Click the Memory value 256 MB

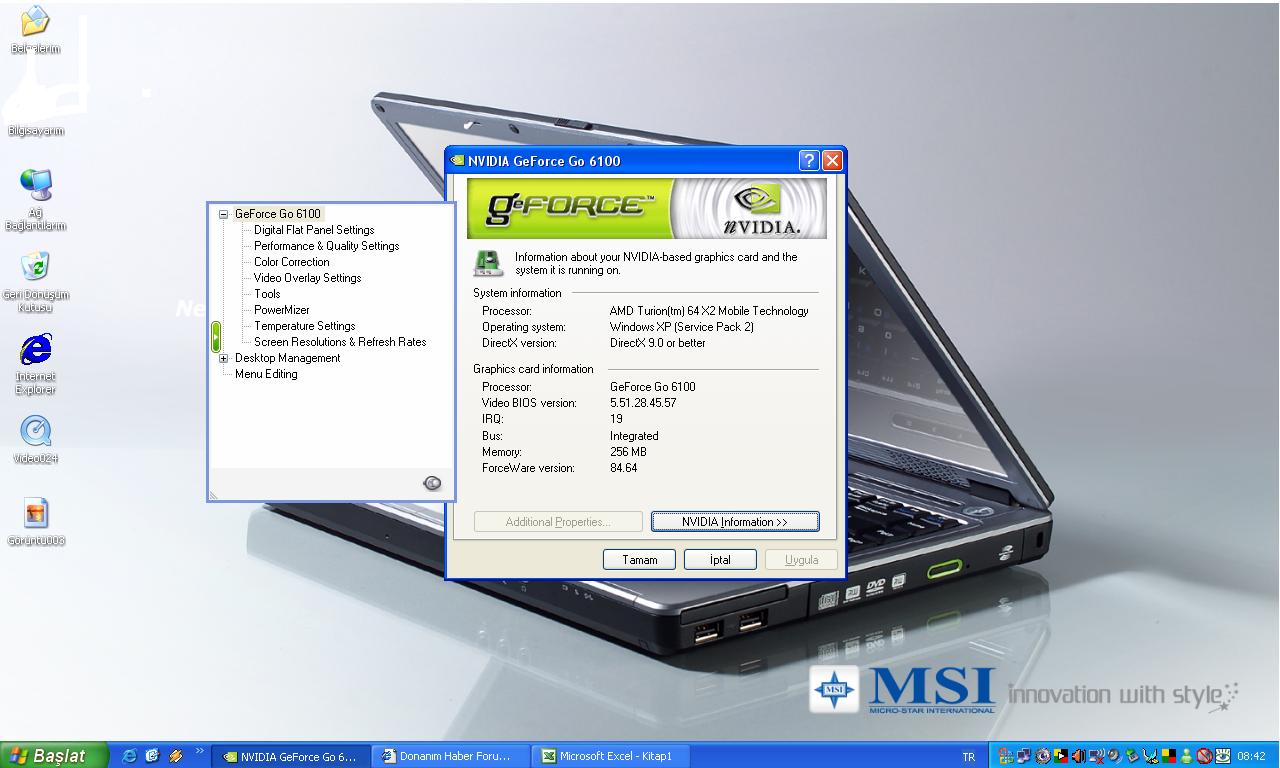[628, 452]
